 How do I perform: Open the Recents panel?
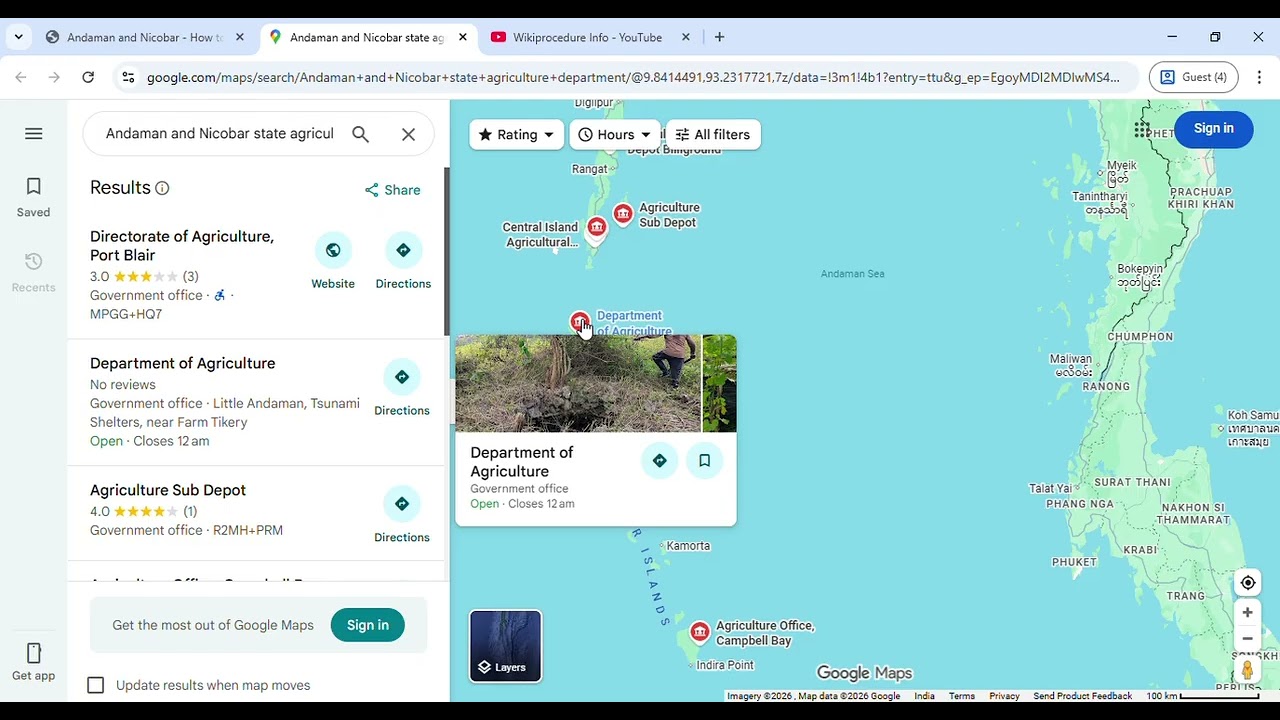33,272
